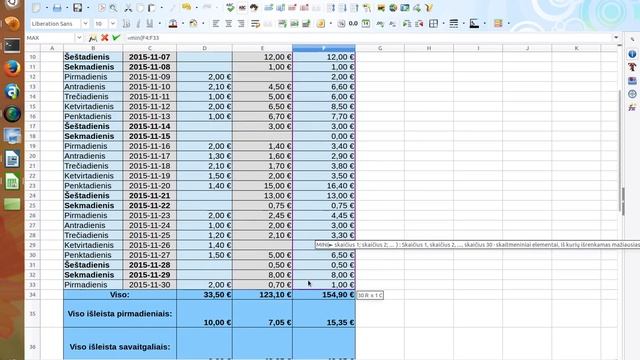Toggle the sidebar Properties deck
Image resolution: width=640 pixels, height=360 pixels.
point(632,54)
